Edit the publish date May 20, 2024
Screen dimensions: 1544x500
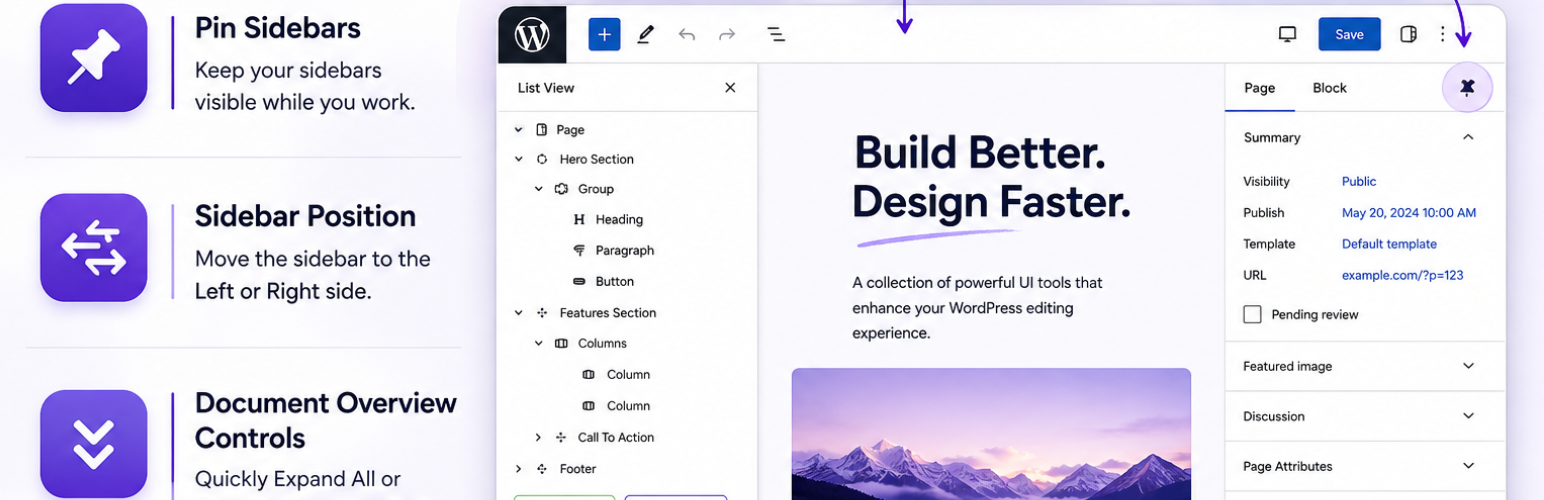tap(1409, 213)
